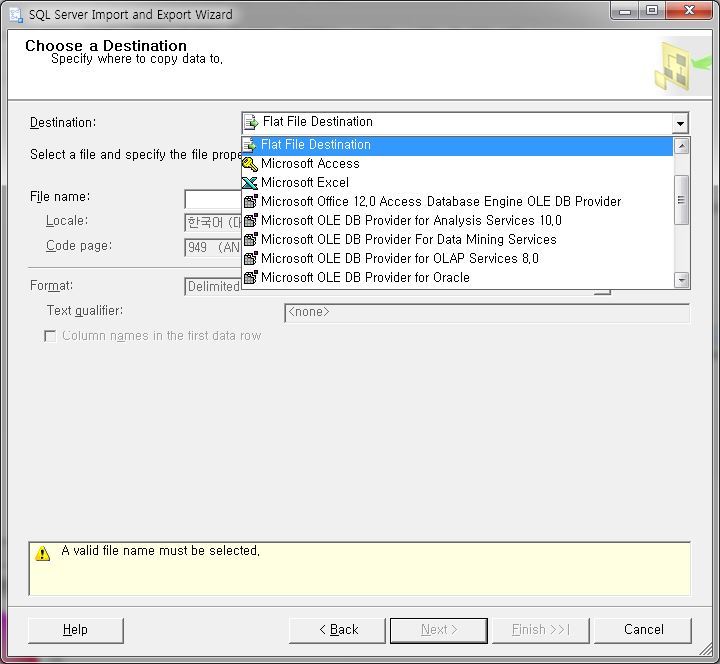The image size is (720, 664).
Task: Click icon beside Office 12.0 Access Database Engine
Action: (250, 201)
